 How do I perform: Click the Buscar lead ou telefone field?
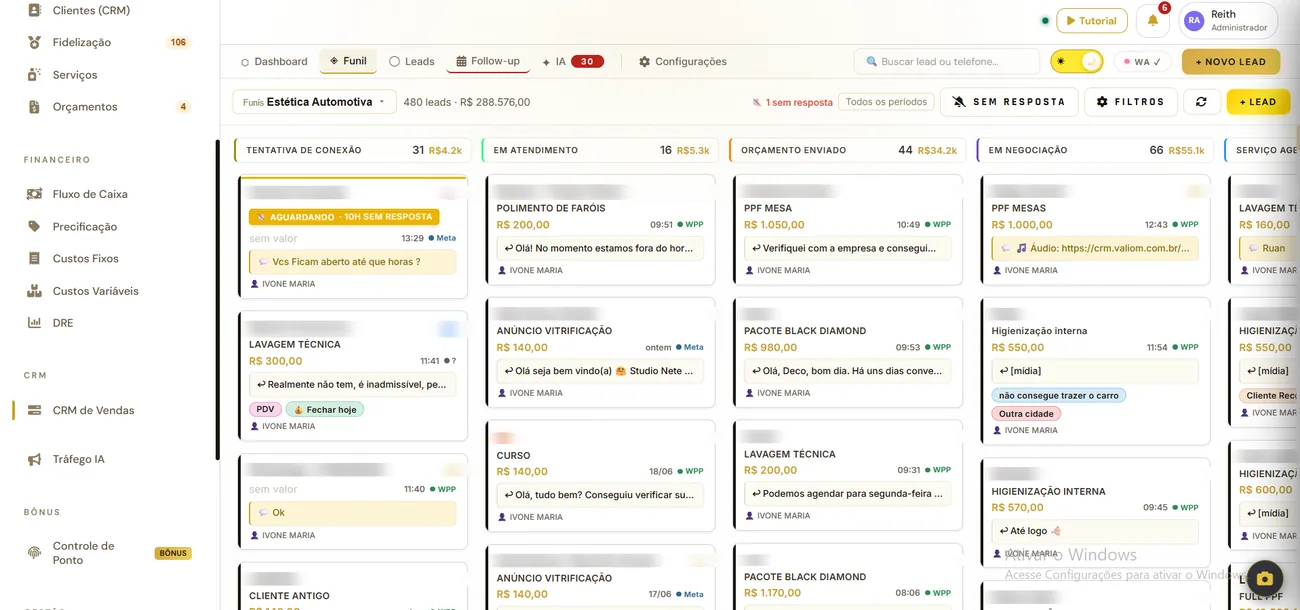coord(947,61)
